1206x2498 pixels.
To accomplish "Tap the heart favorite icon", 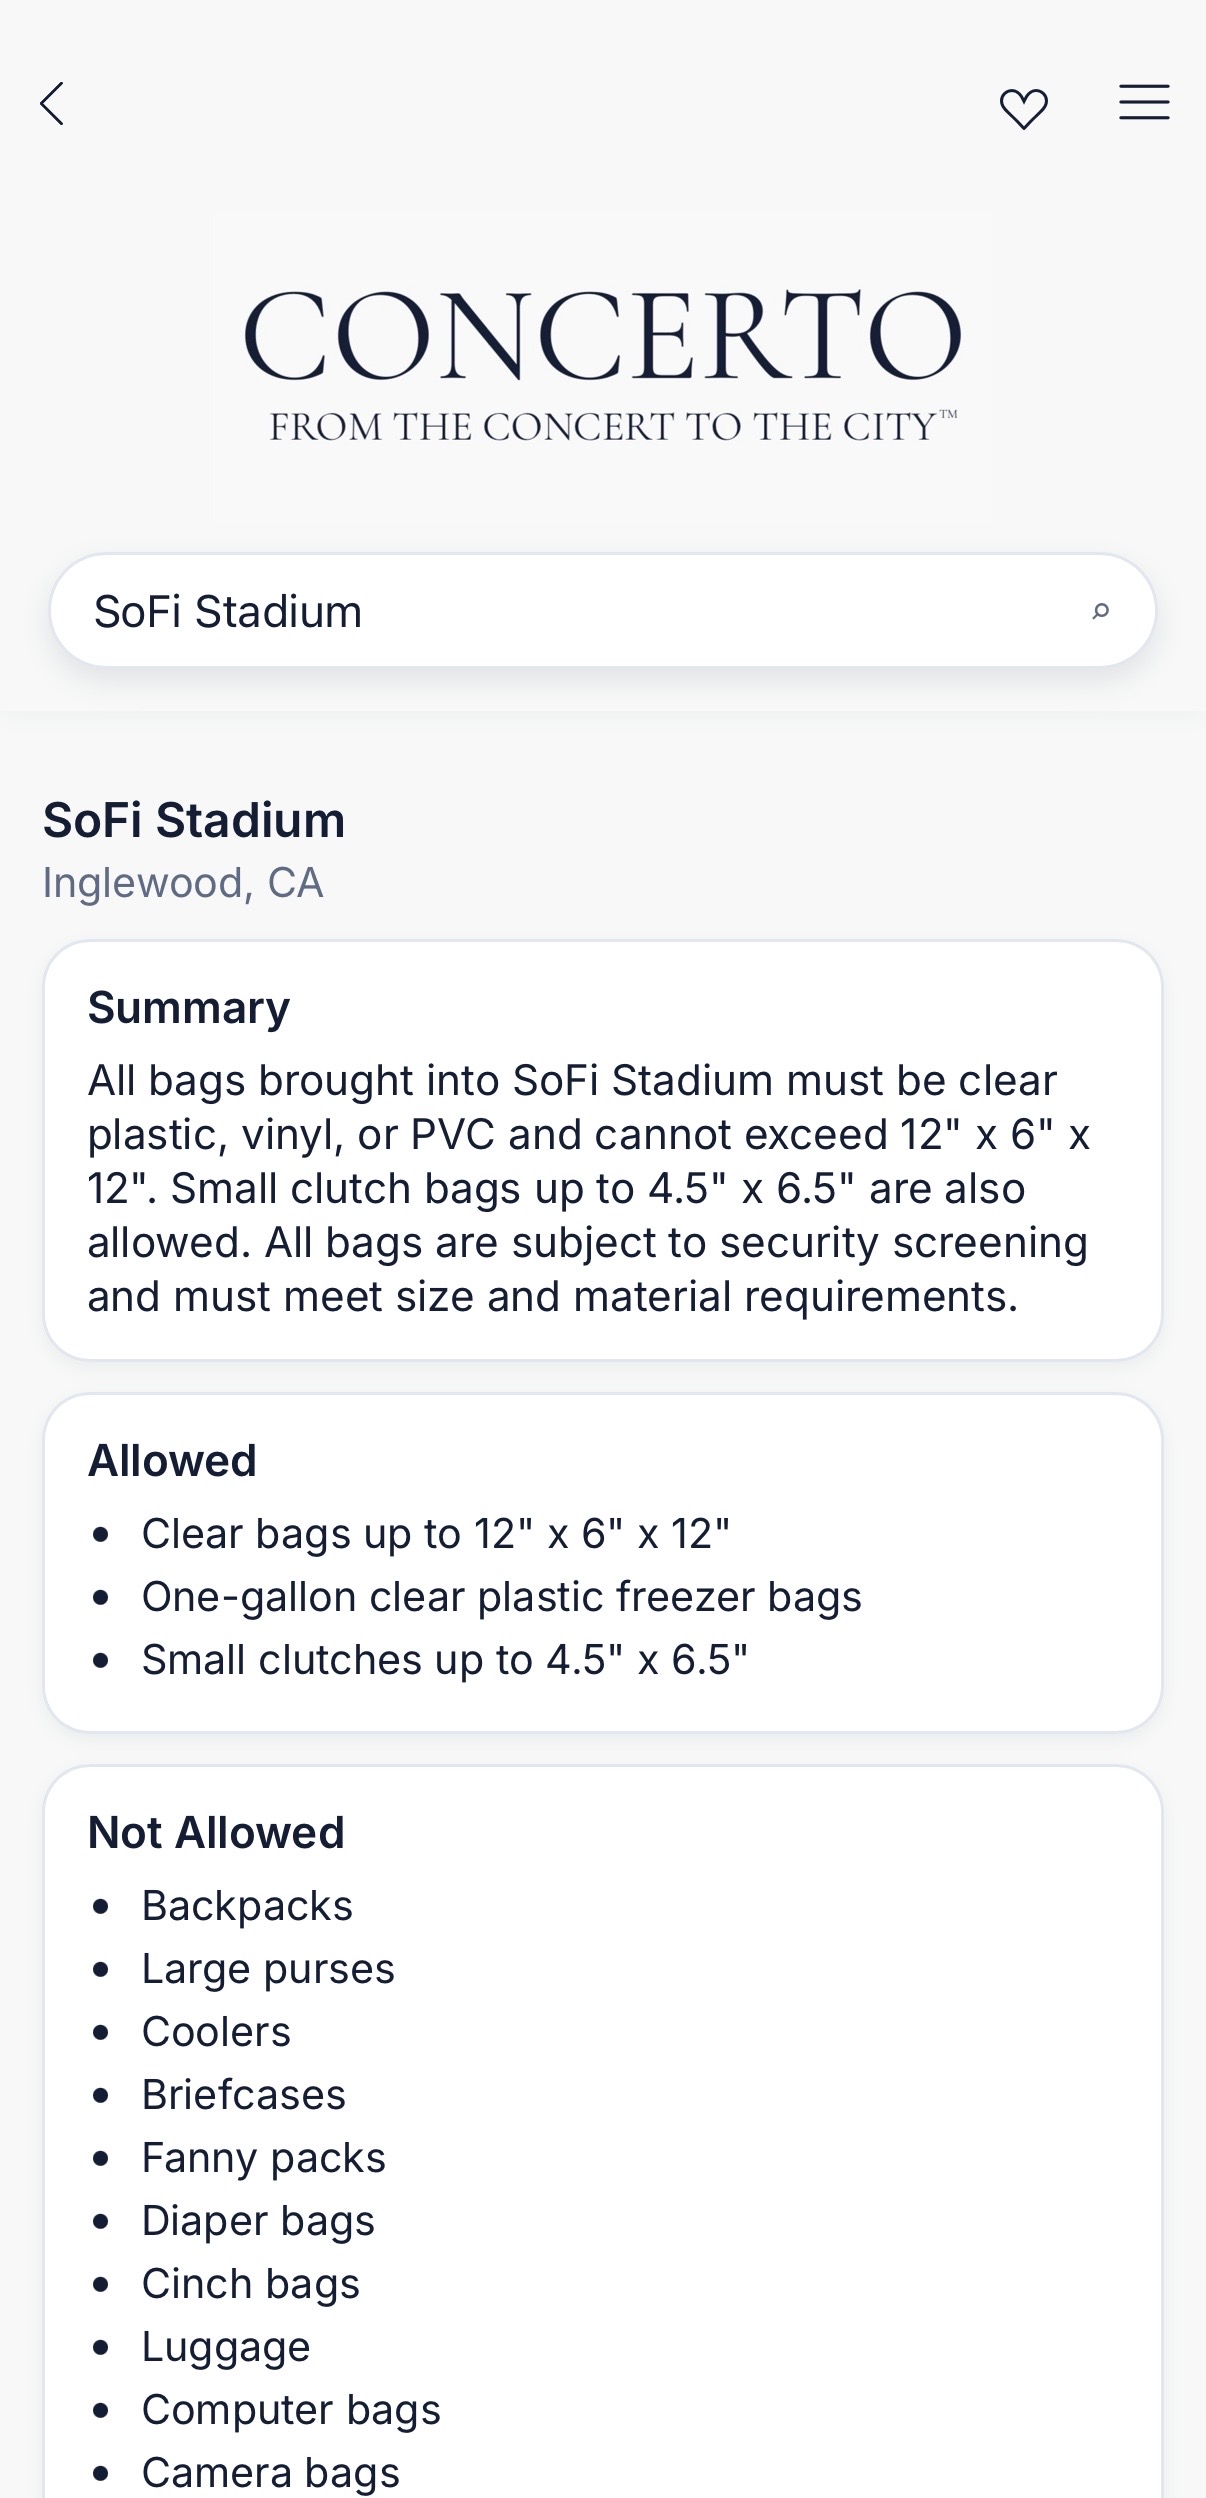I will (x=1023, y=108).
